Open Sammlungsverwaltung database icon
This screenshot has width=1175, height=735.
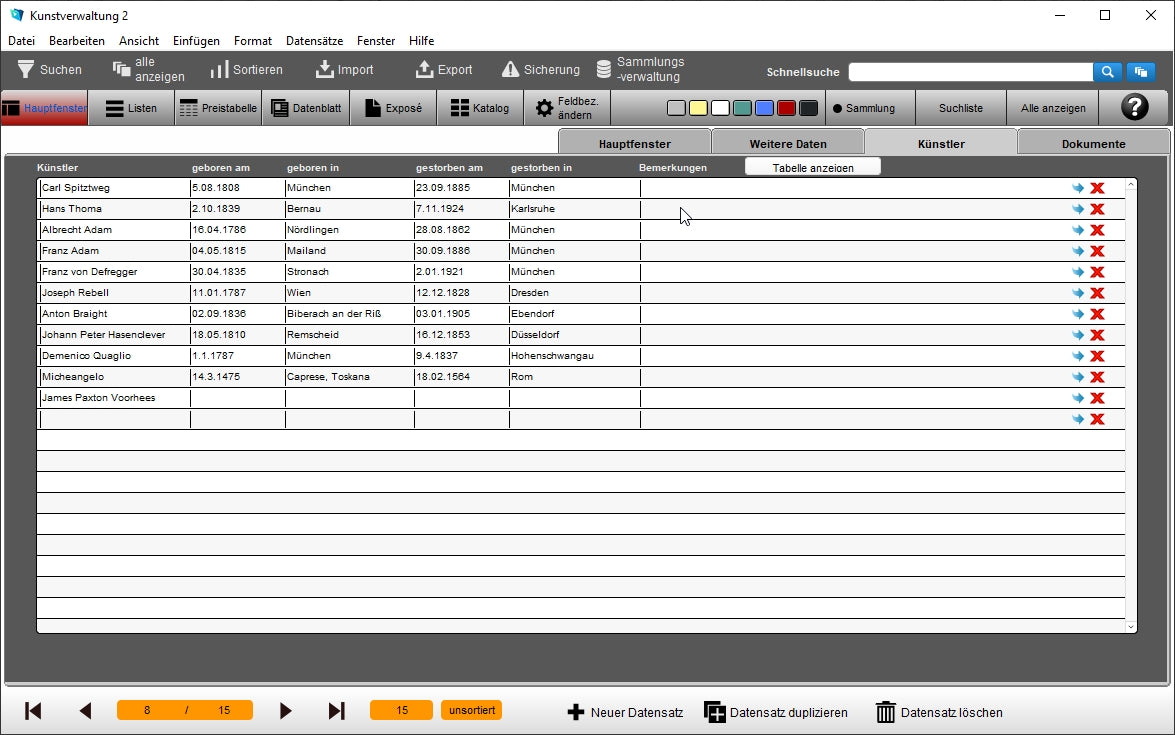604,70
